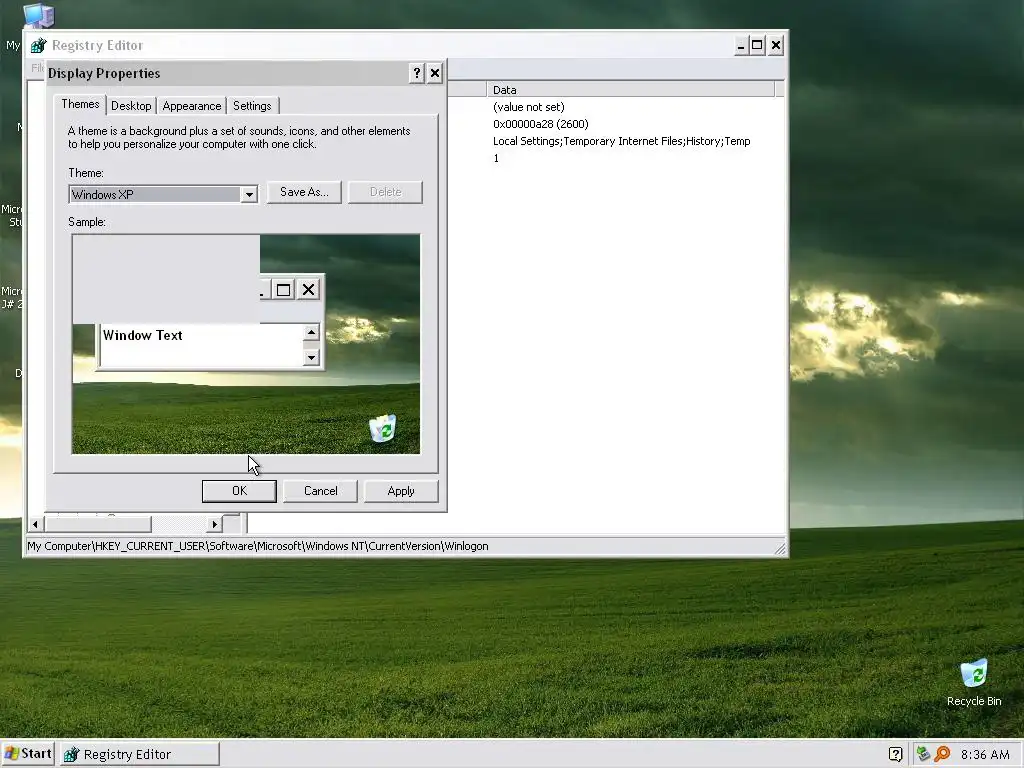Click the orange magnifier tray icon
The height and width of the screenshot is (768, 1024).
click(942, 754)
